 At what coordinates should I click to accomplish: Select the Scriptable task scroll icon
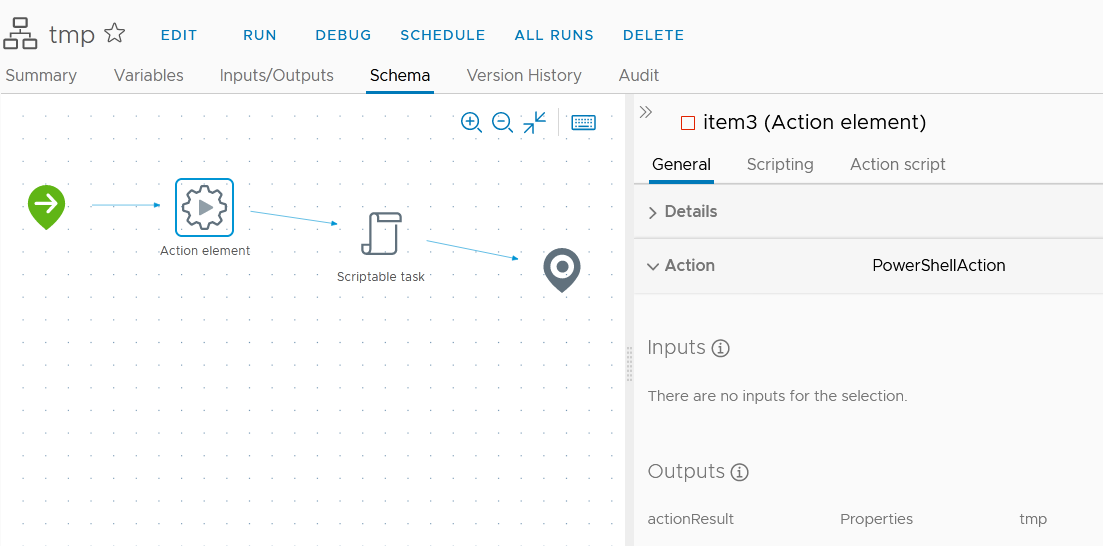pos(381,234)
